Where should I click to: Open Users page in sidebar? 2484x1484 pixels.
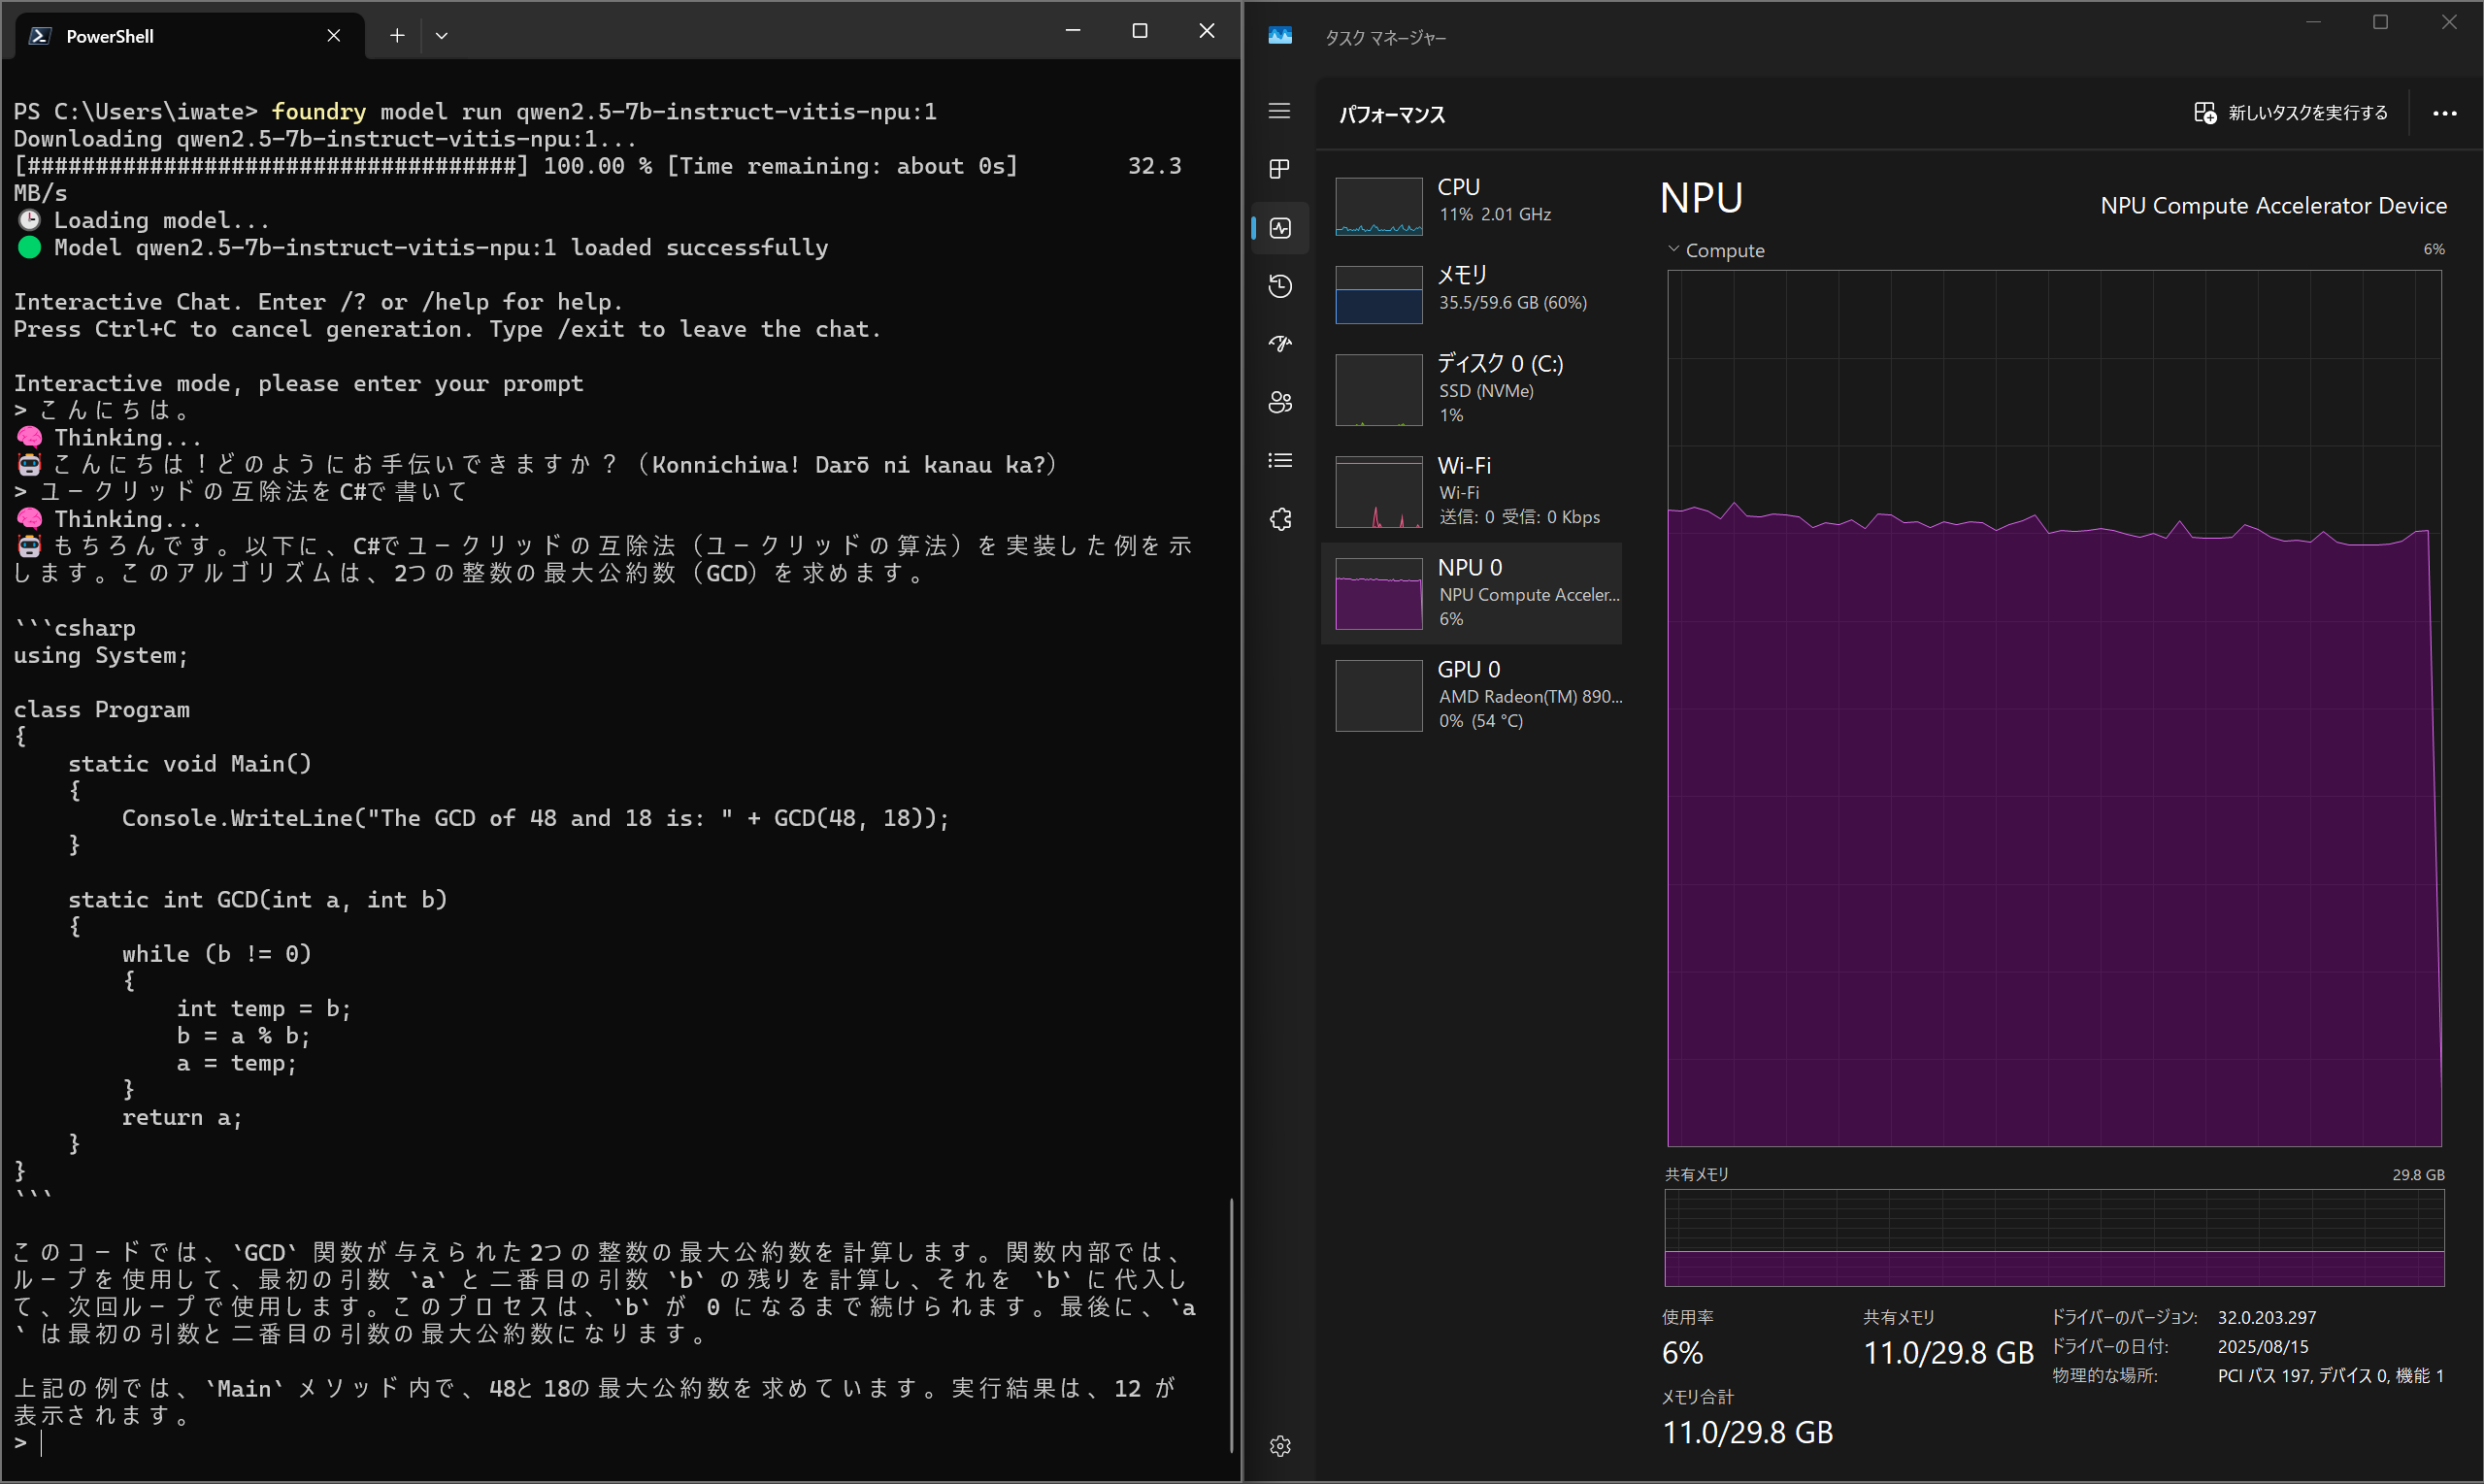[x=1279, y=402]
